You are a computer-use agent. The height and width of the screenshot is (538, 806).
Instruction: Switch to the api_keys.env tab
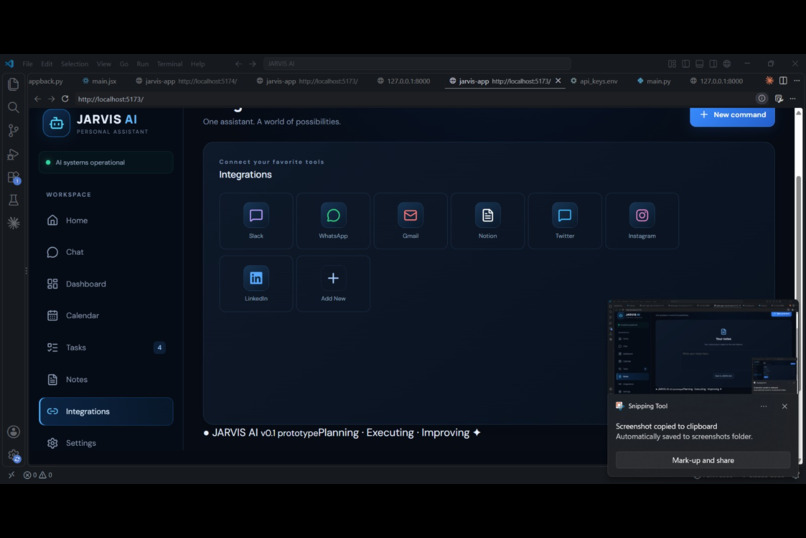pyautogui.click(x=595, y=81)
